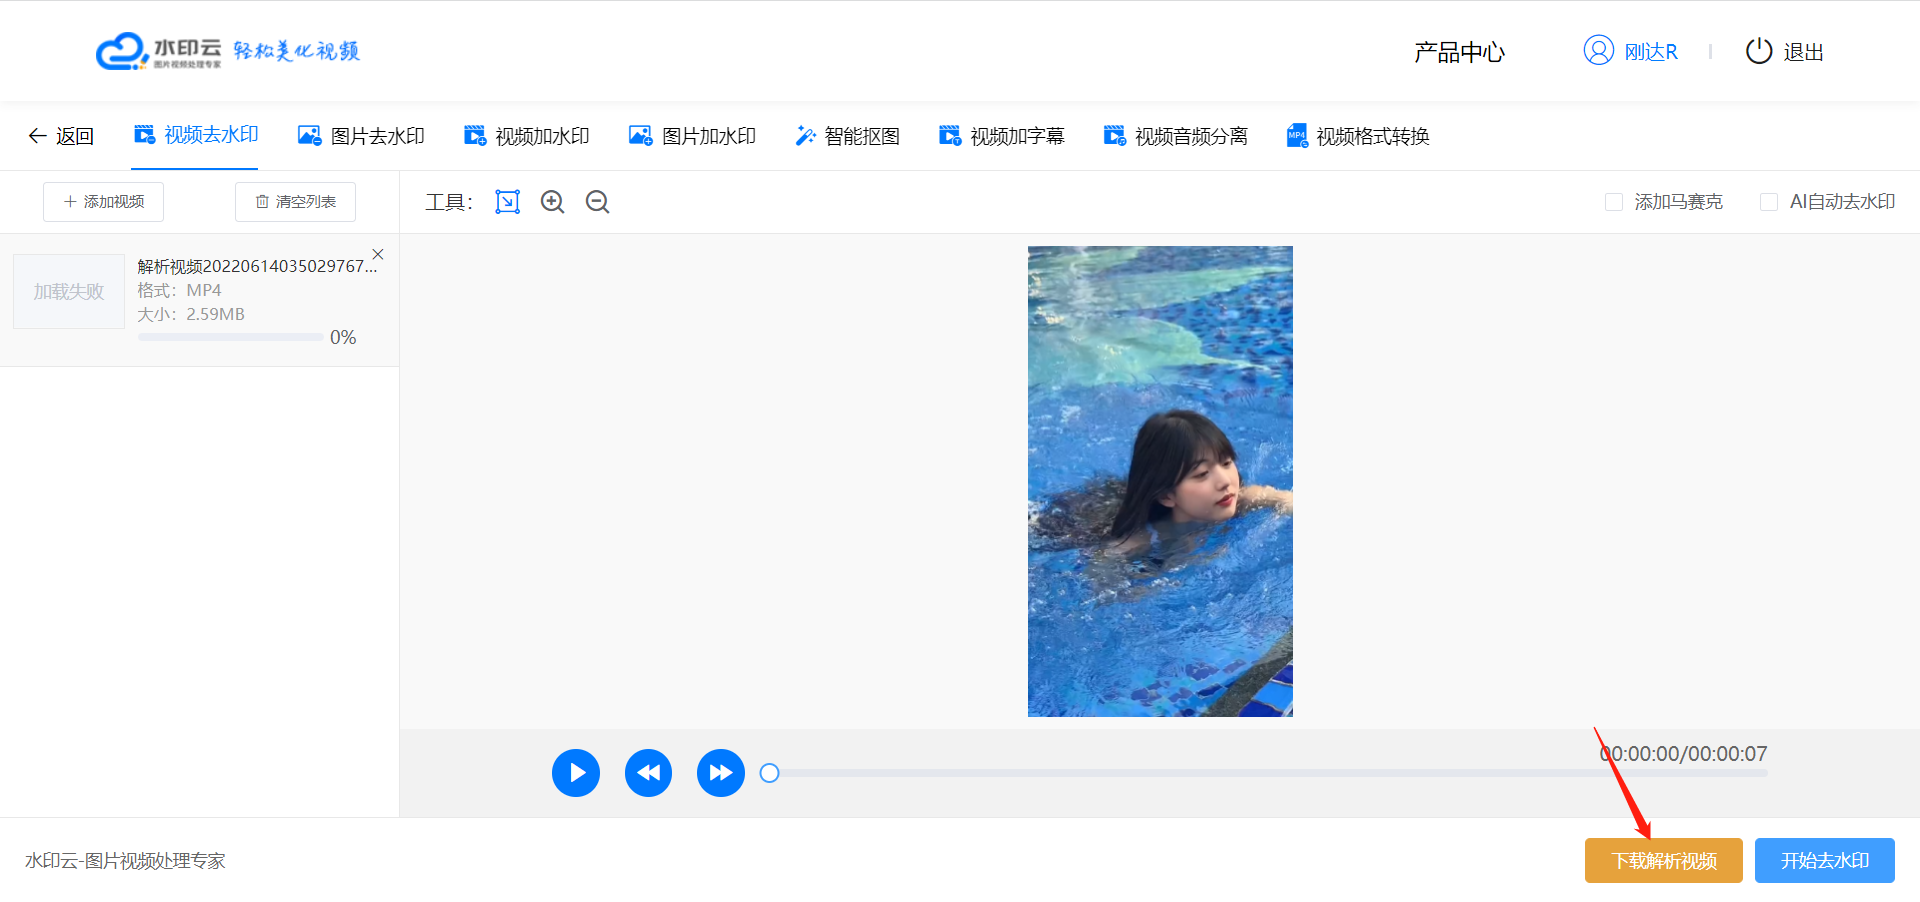Open the 智能抠图 tab
This screenshot has height=902, width=1920.
[848, 136]
